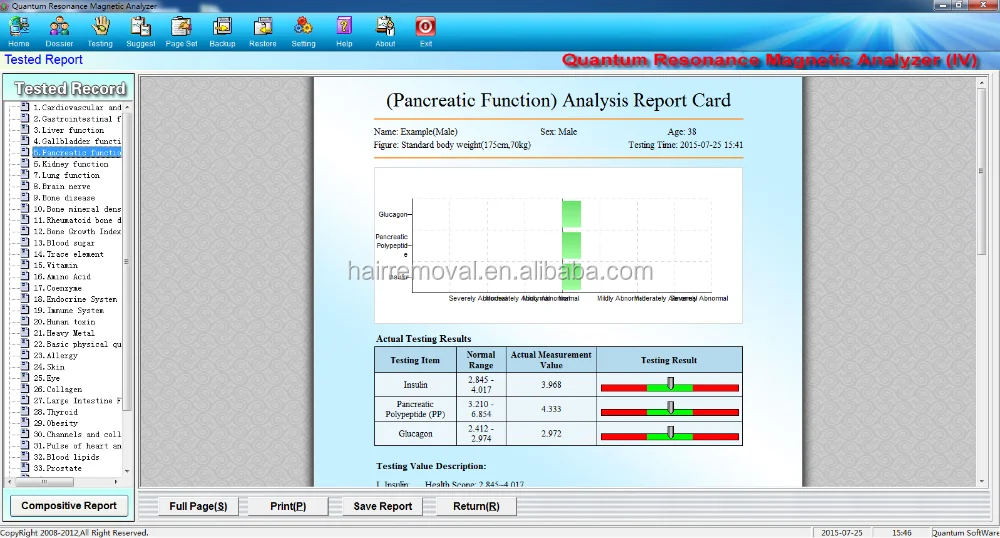Open the 13.Blood sugar record
Screen dimensions: 1000x538
[64, 243]
